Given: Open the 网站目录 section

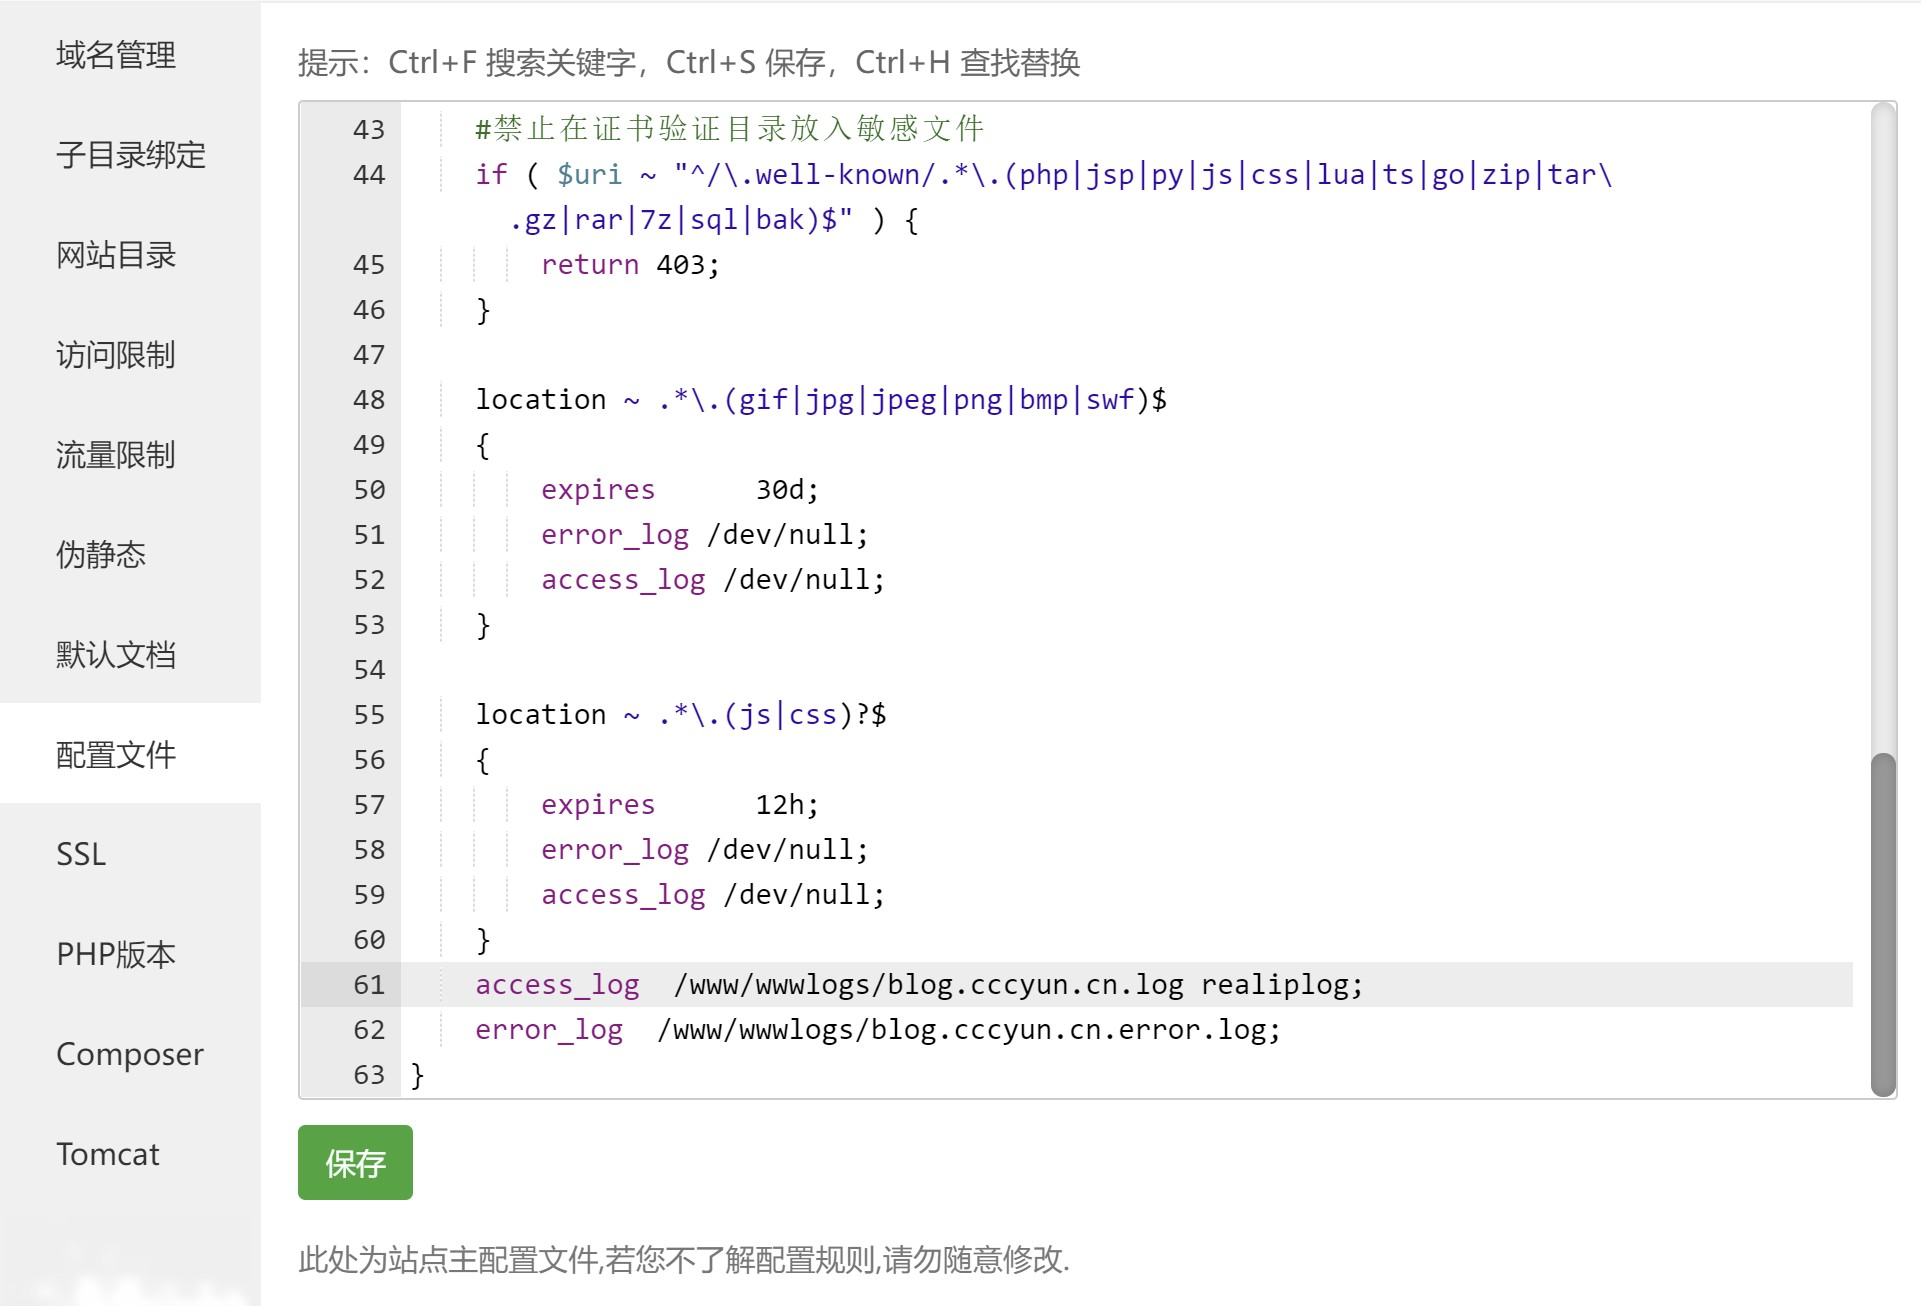Looking at the screenshot, I should coord(117,256).
